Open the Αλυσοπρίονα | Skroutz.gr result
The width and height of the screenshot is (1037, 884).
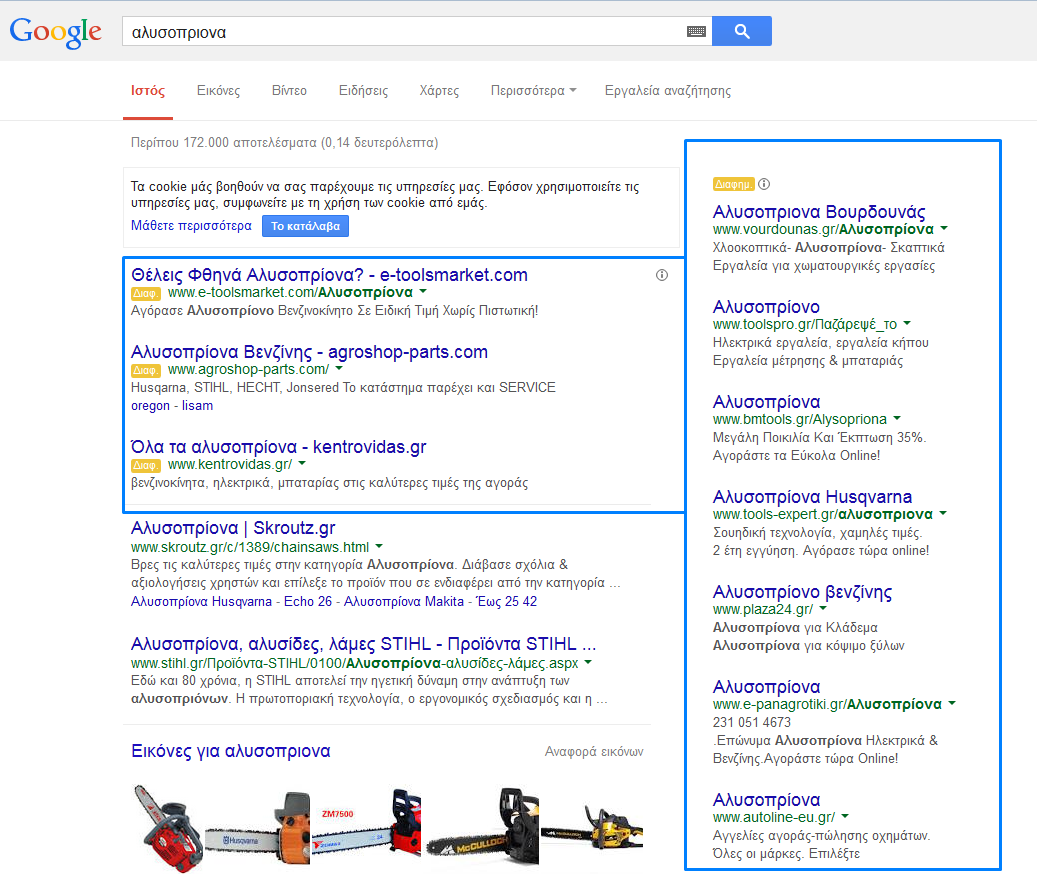click(233, 528)
